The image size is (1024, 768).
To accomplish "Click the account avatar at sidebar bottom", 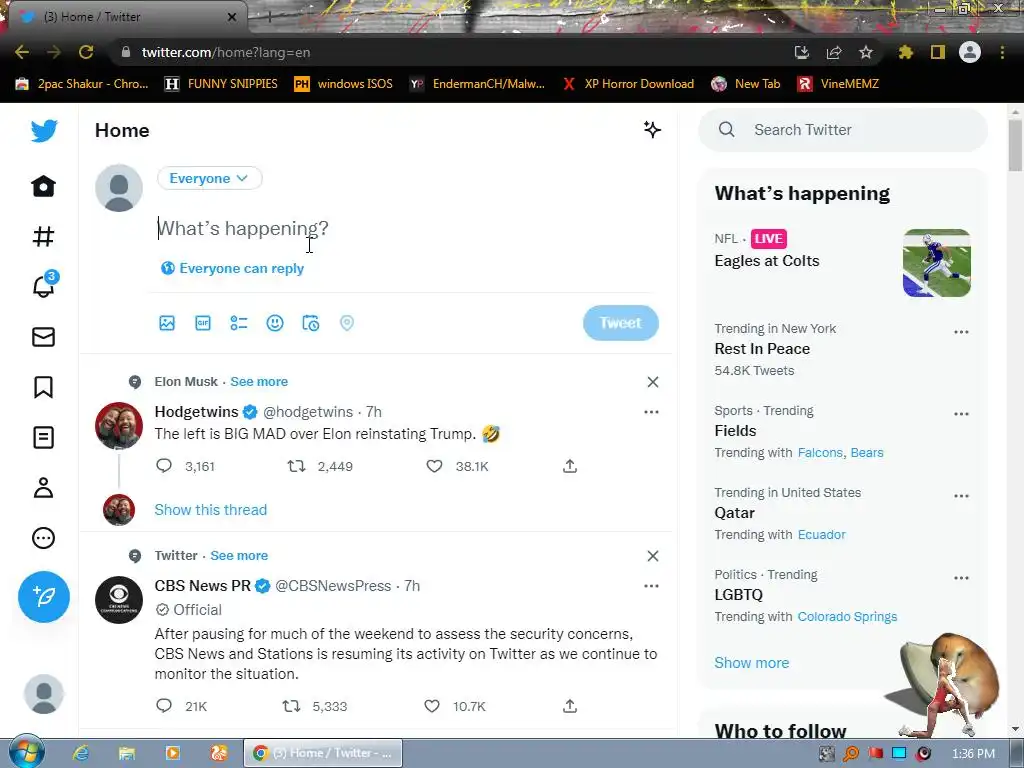I will point(44,694).
